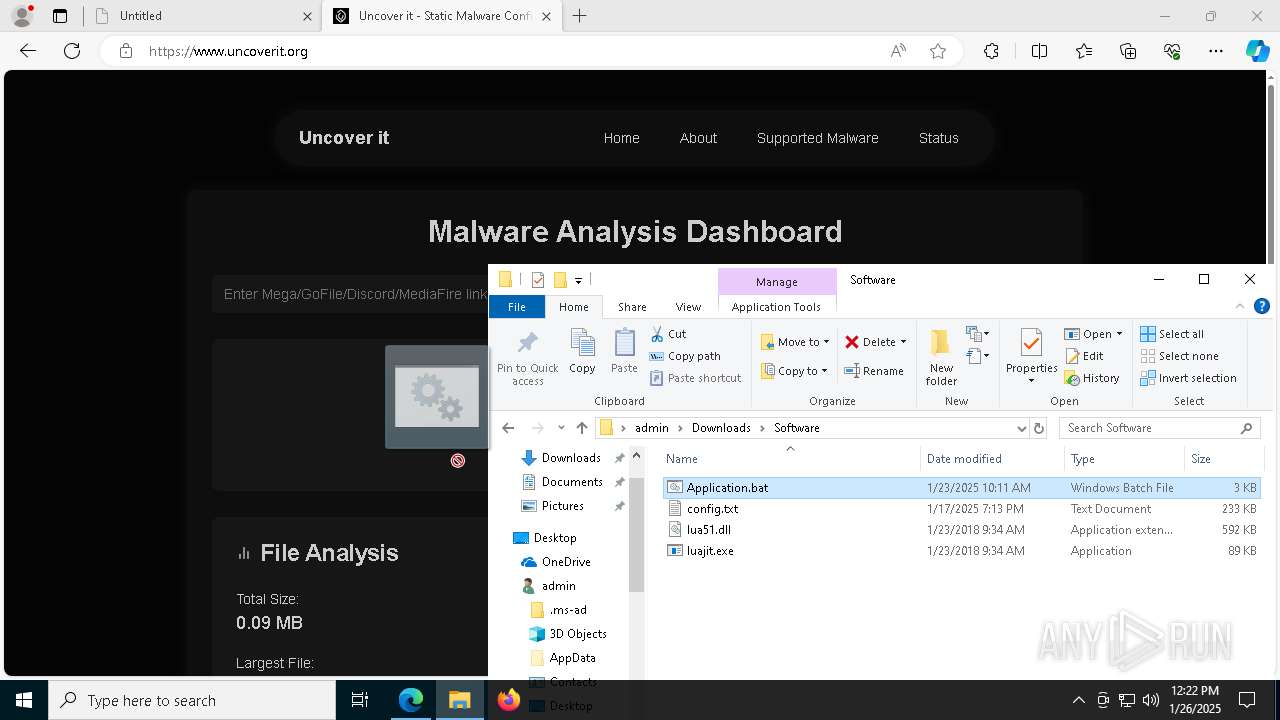Click the Search Software input box
Viewport: 1280px width, 720px height.
tap(1158, 428)
